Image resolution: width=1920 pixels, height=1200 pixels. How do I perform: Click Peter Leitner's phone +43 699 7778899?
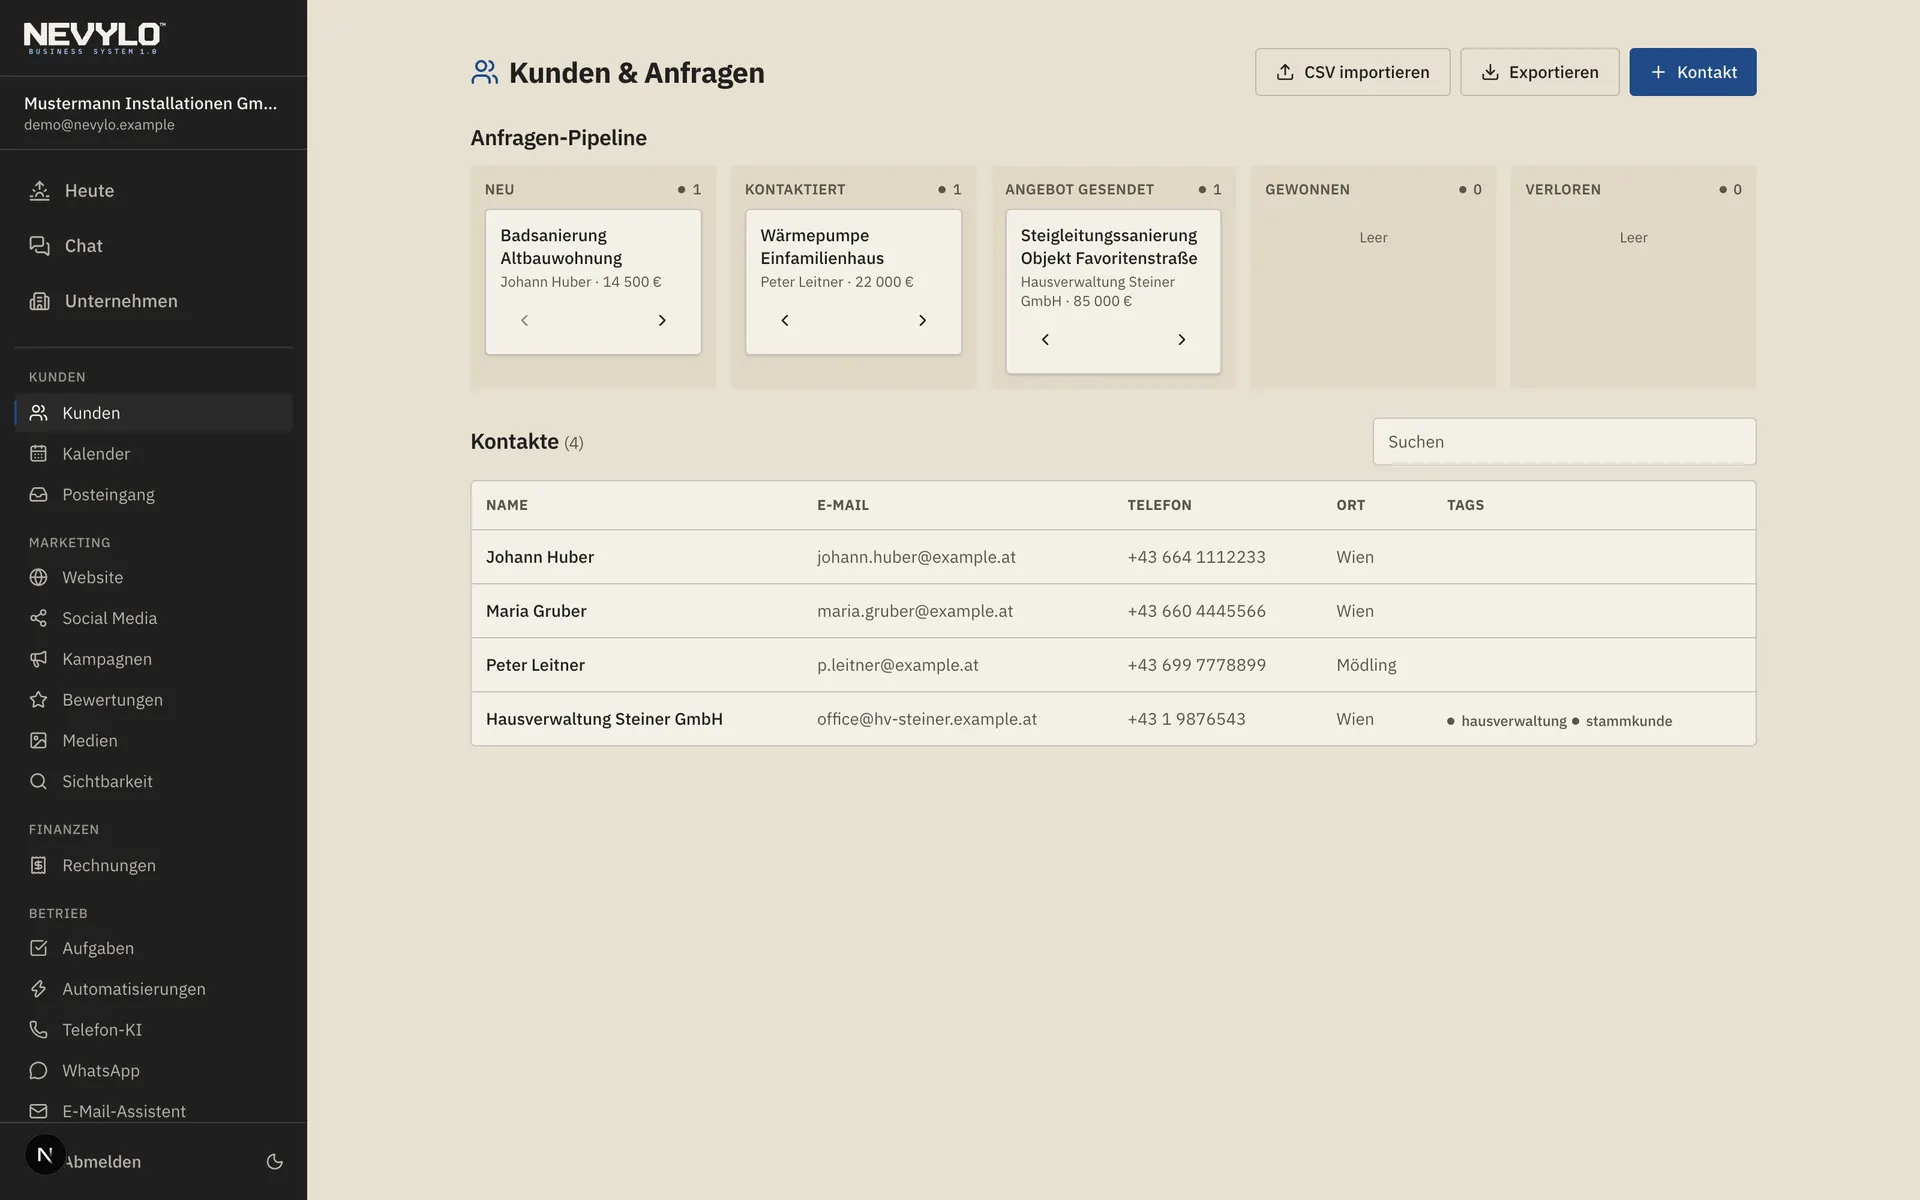[1196, 665]
